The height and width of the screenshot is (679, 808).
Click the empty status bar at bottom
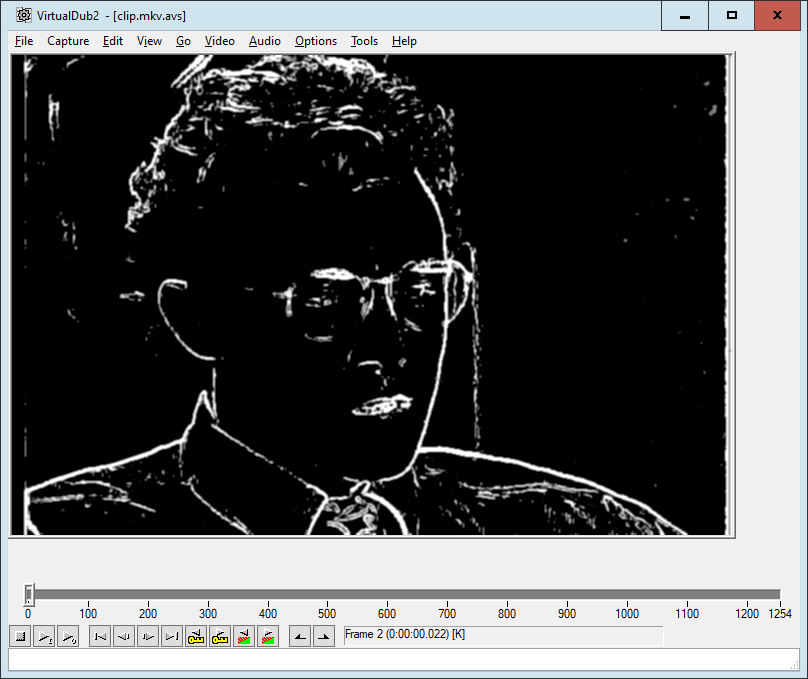[x=403, y=659]
